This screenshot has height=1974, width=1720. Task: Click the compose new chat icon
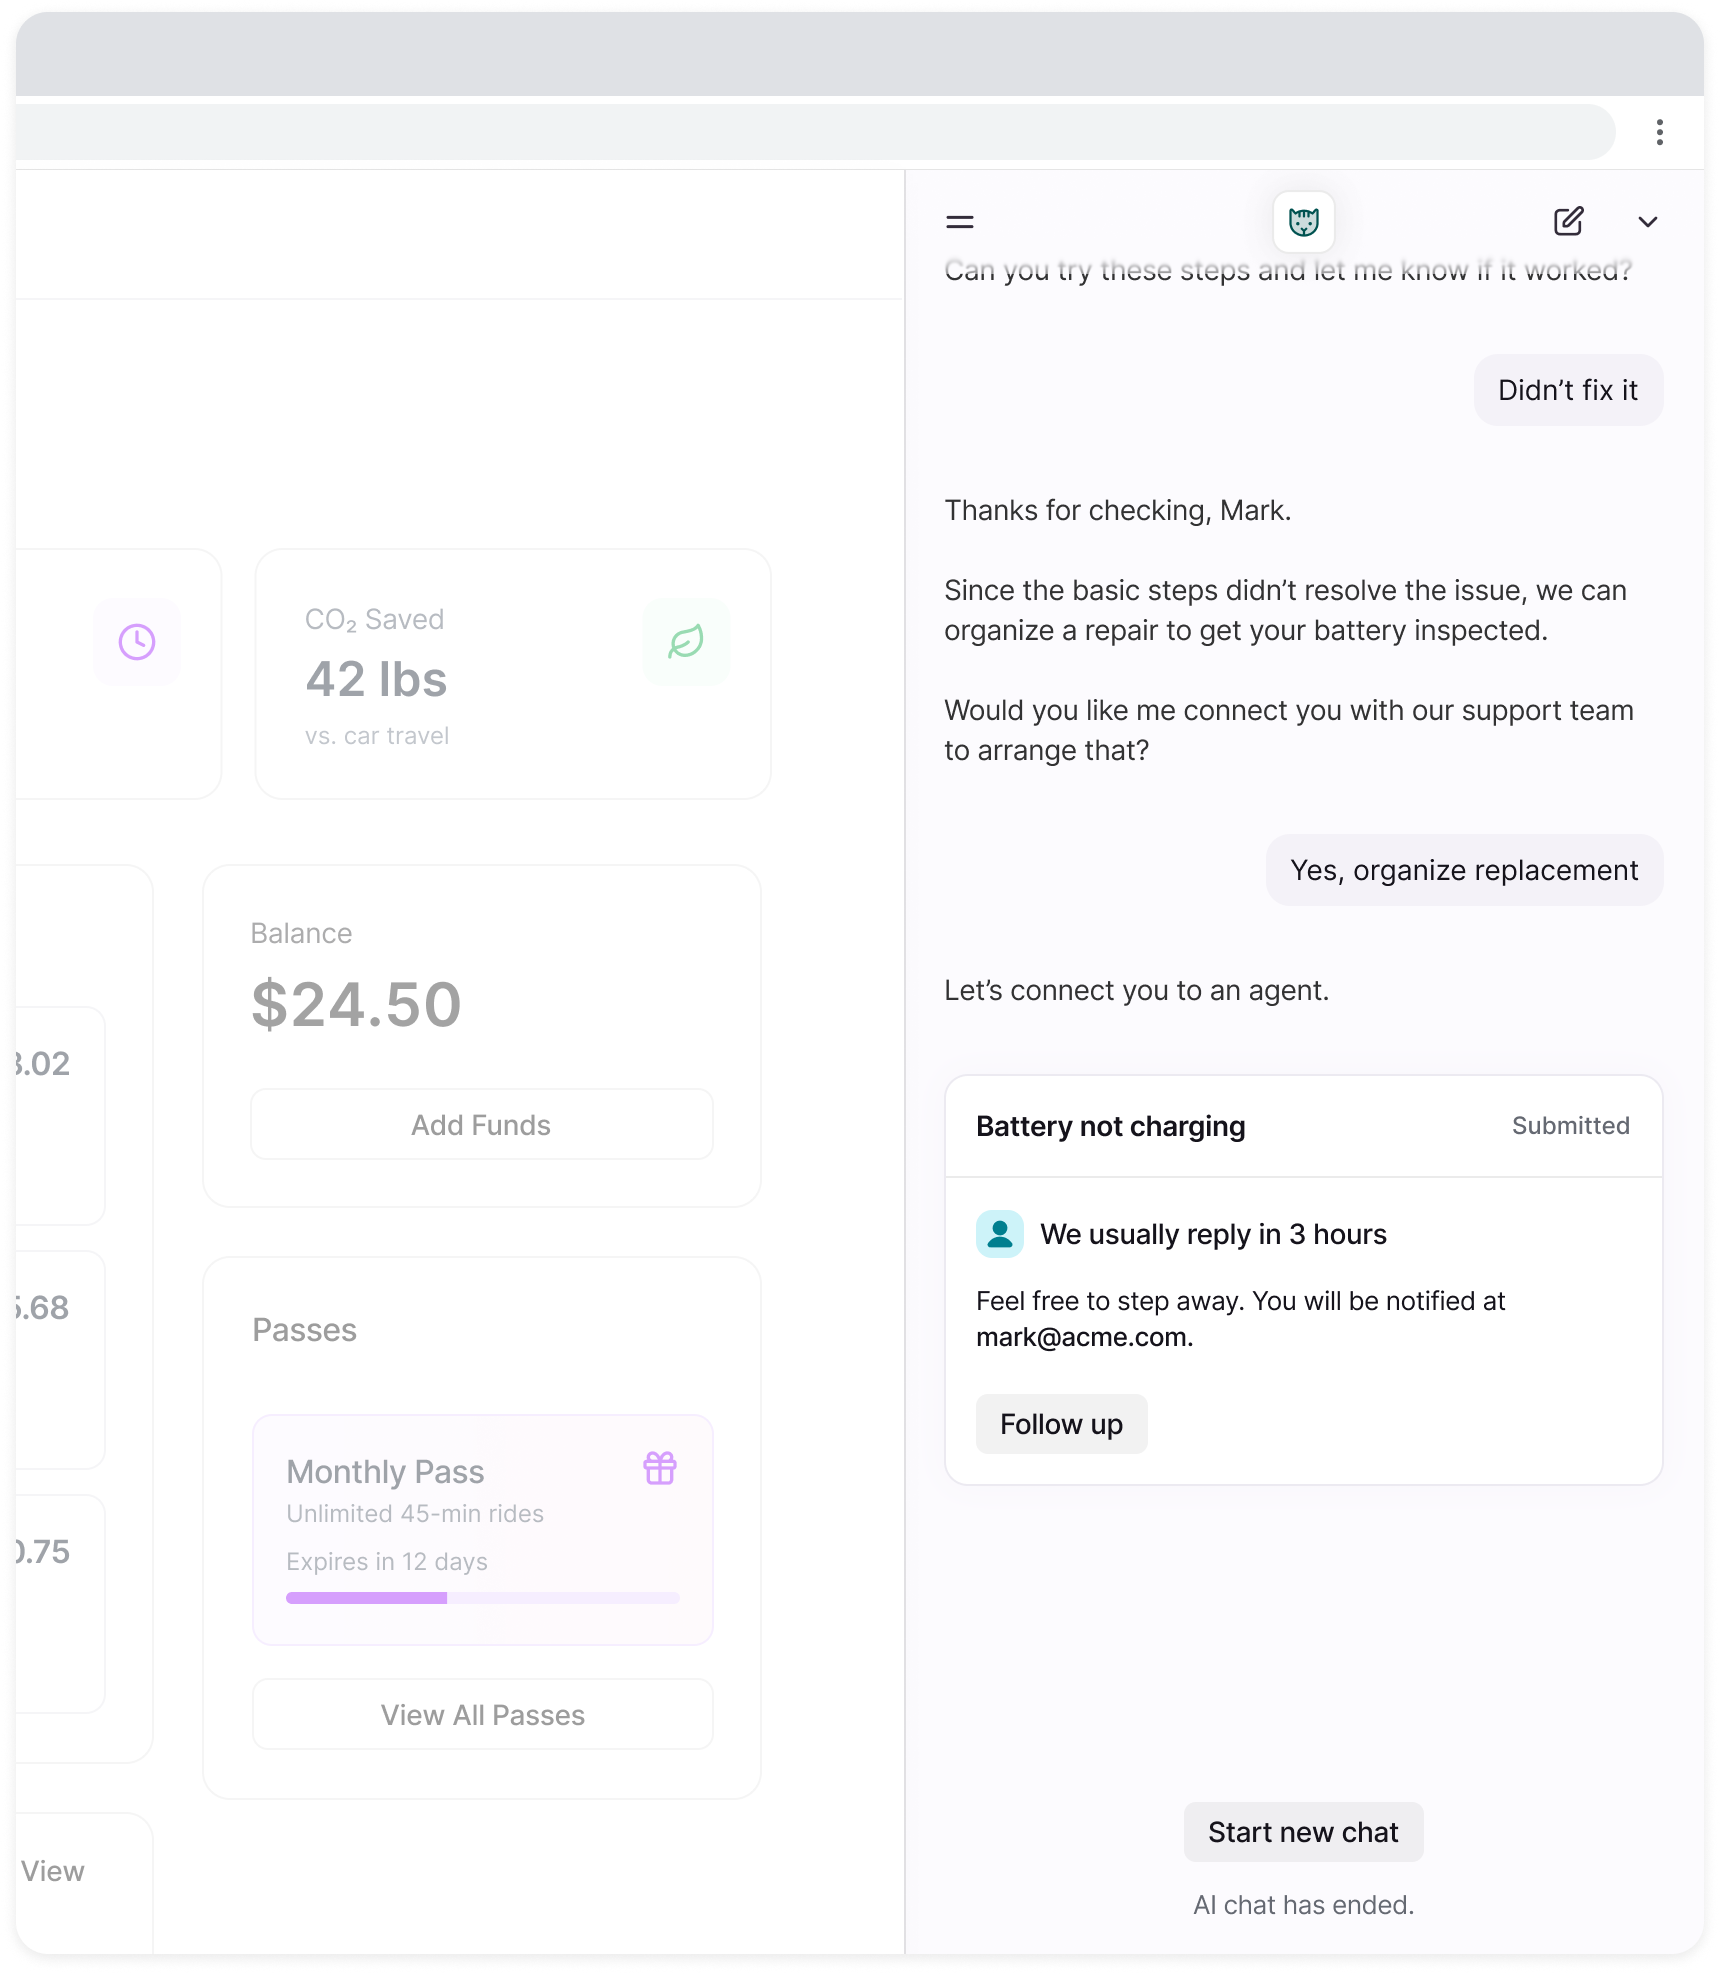(x=1568, y=222)
